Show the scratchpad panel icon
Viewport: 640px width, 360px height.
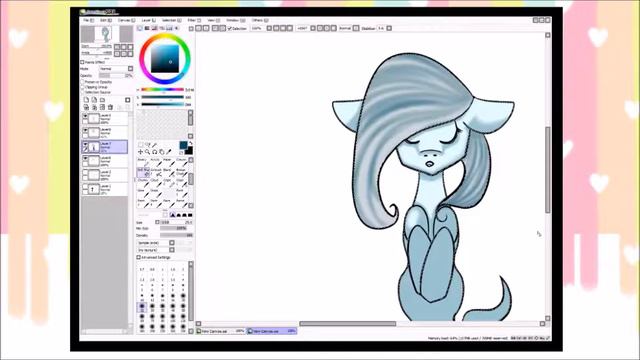(x=176, y=28)
